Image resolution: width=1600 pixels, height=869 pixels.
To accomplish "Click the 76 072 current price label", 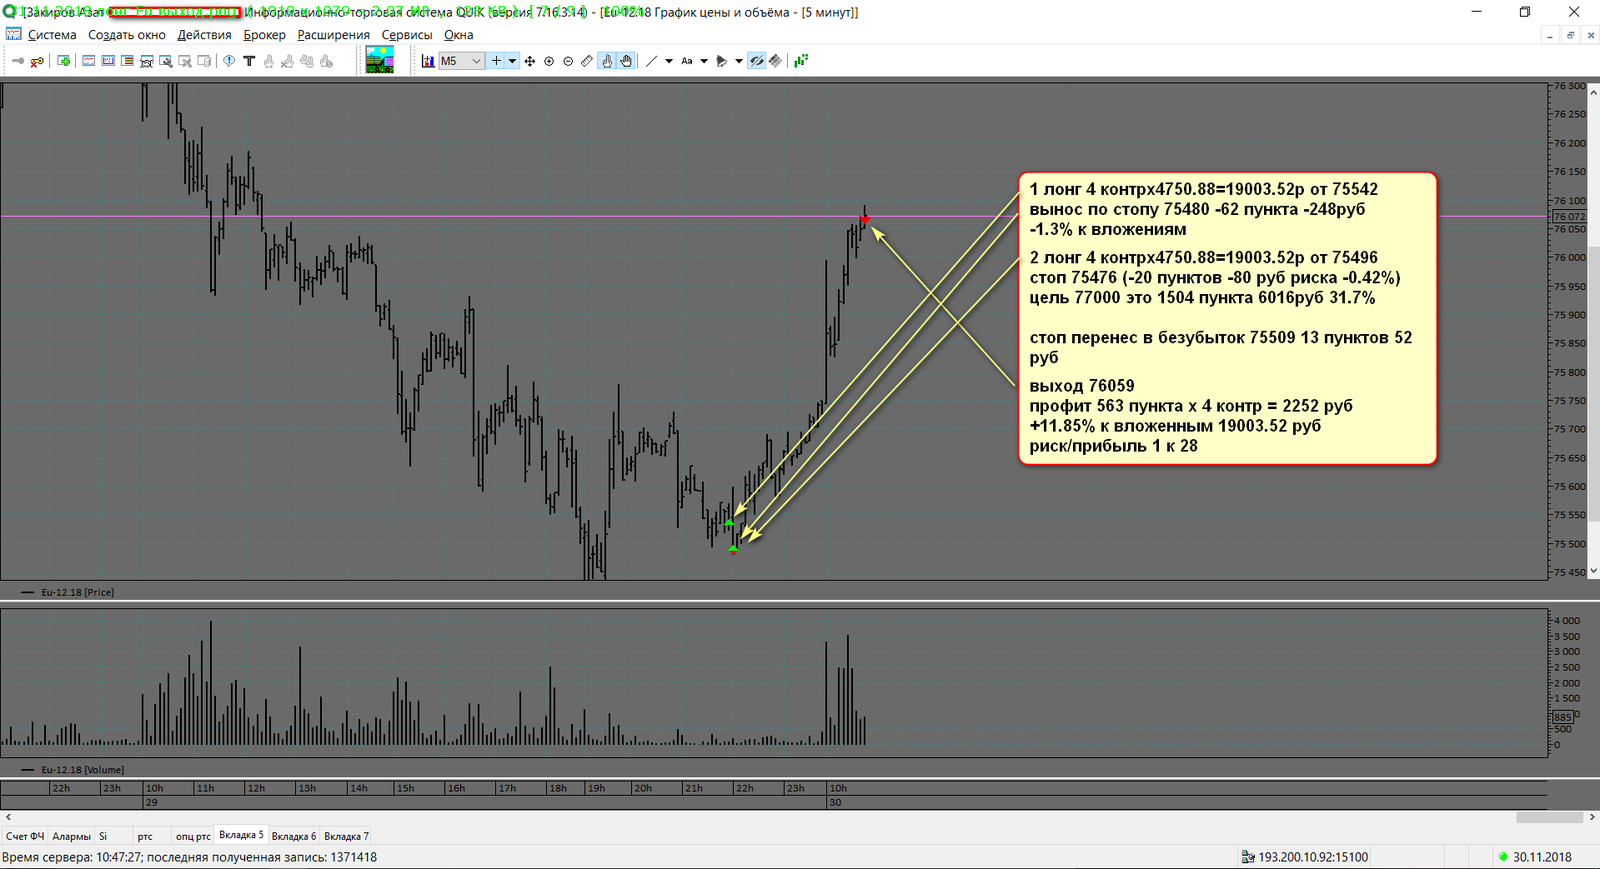I will coord(1569,216).
